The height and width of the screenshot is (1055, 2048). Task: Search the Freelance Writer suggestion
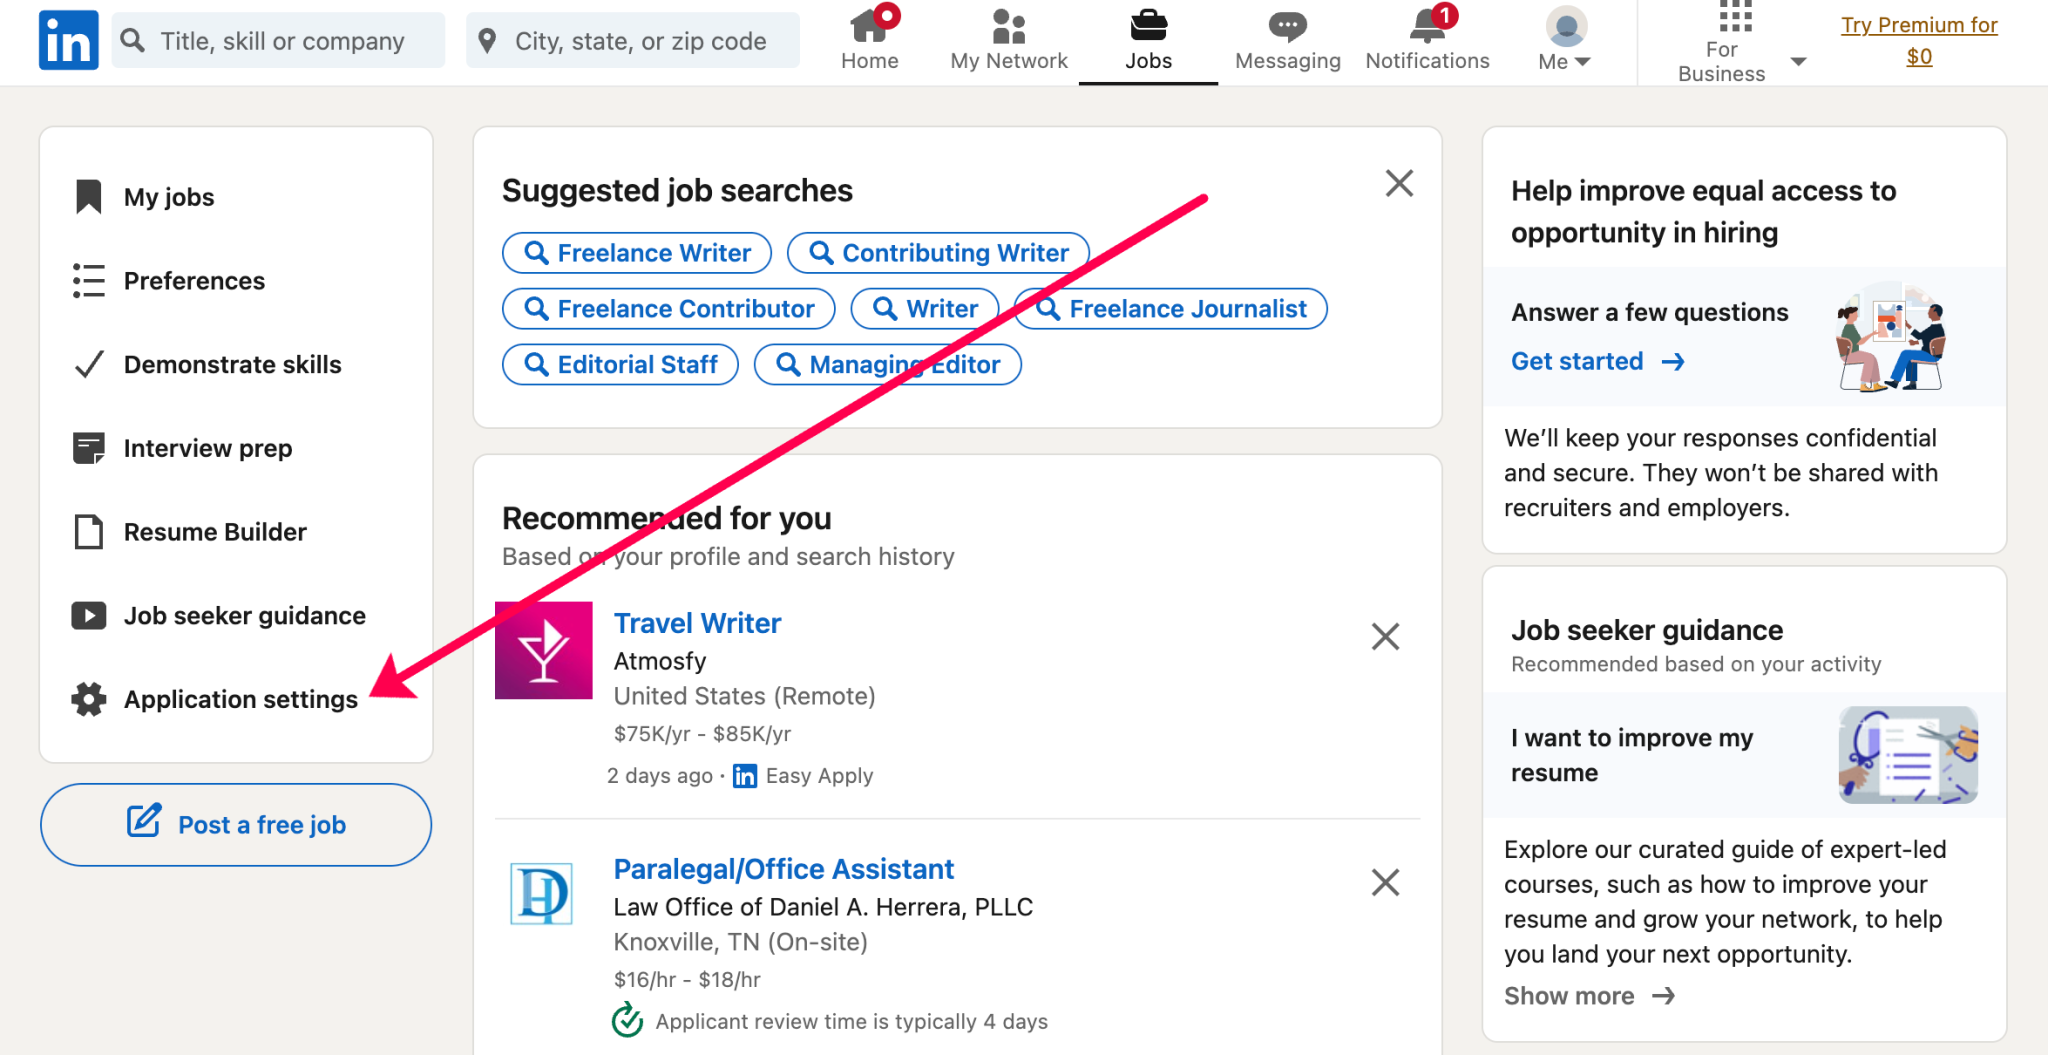coord(636,253)
